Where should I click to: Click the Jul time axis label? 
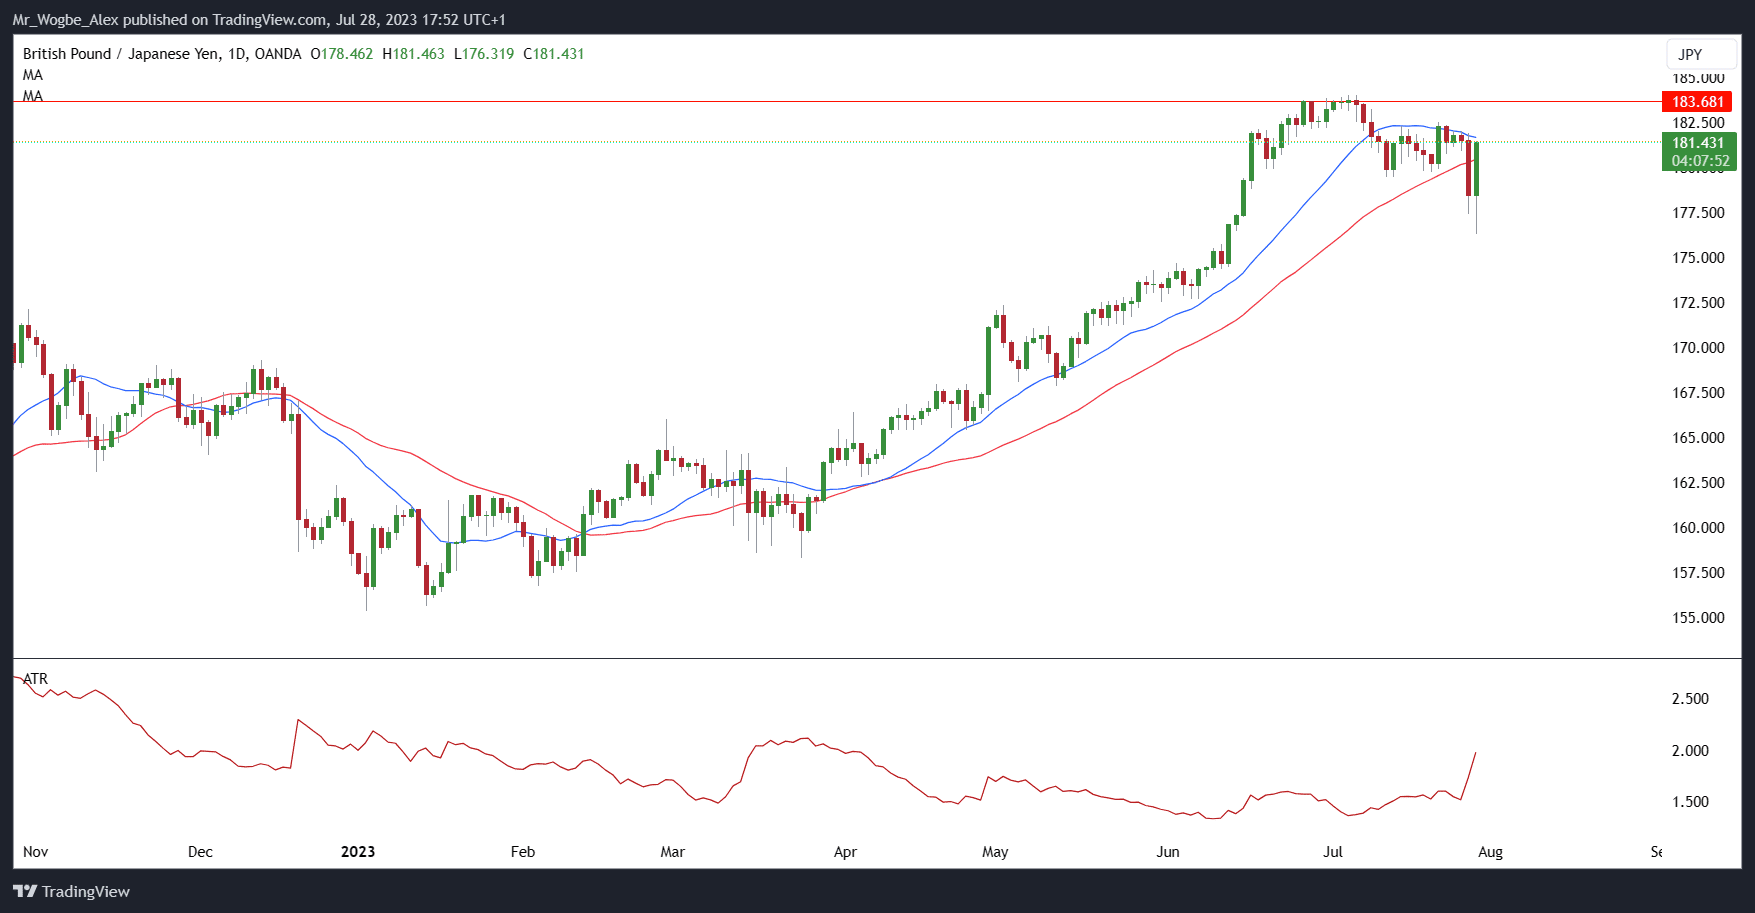click(x=1333, y=851)
